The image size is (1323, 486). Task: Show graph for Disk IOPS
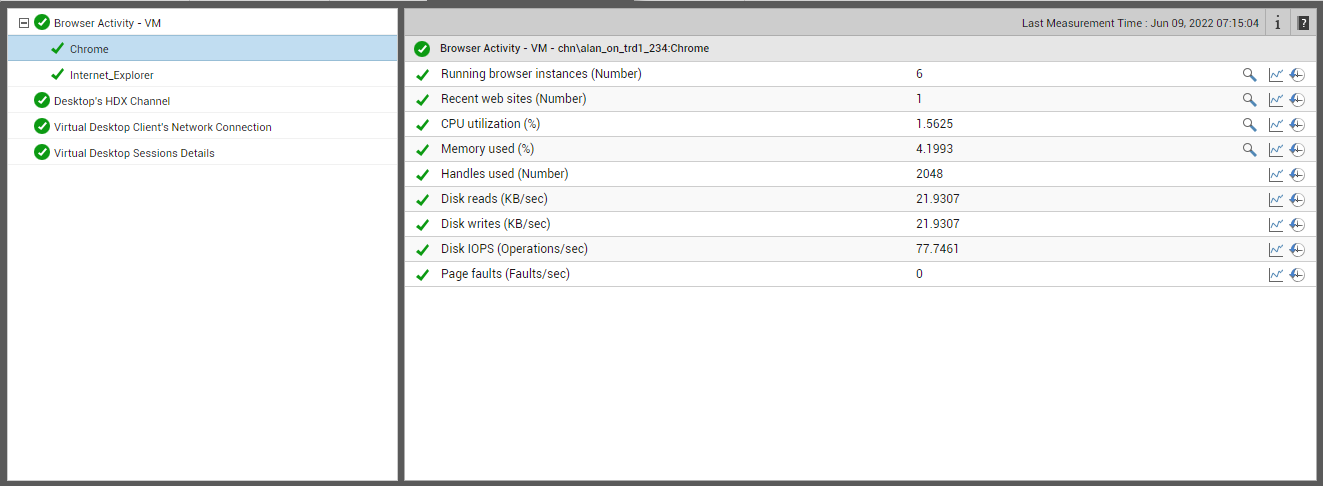1276,249
